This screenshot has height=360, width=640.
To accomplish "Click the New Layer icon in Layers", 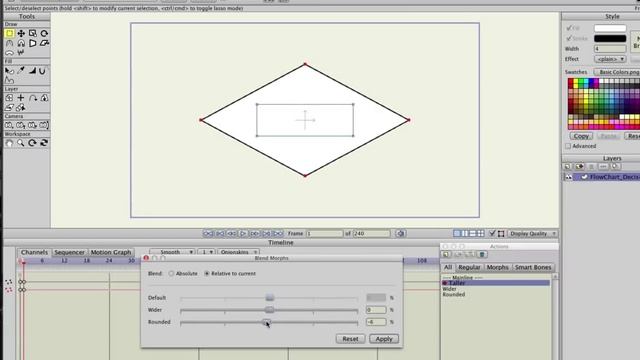I will [567, 167].
